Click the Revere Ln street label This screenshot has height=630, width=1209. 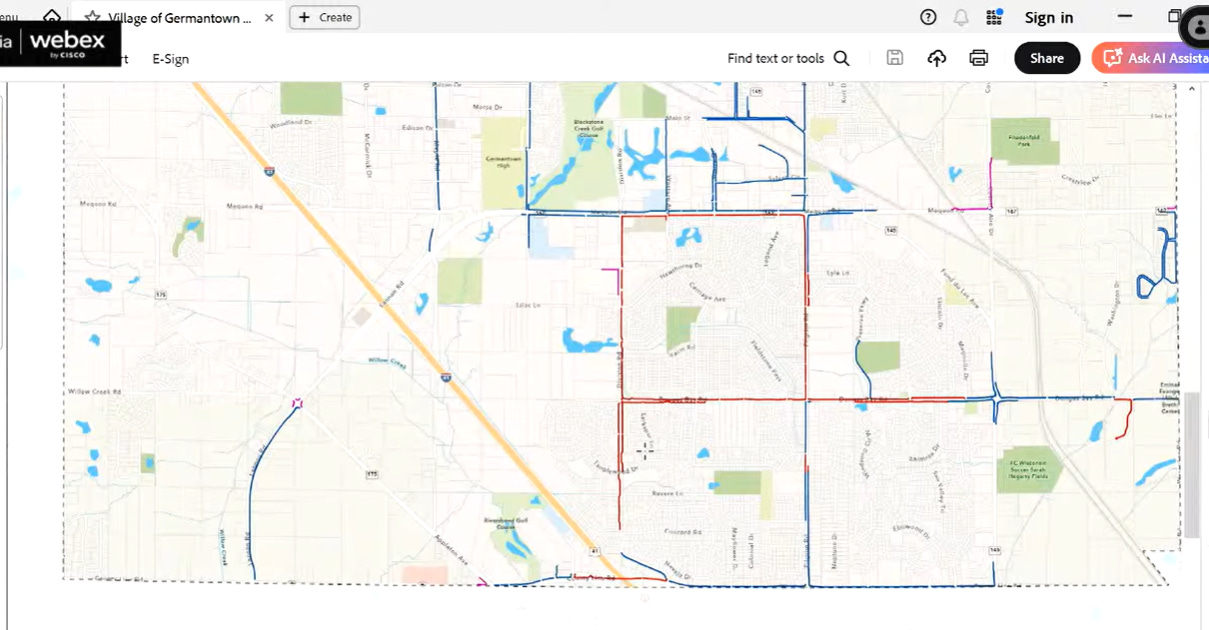[x=666, y=493]
